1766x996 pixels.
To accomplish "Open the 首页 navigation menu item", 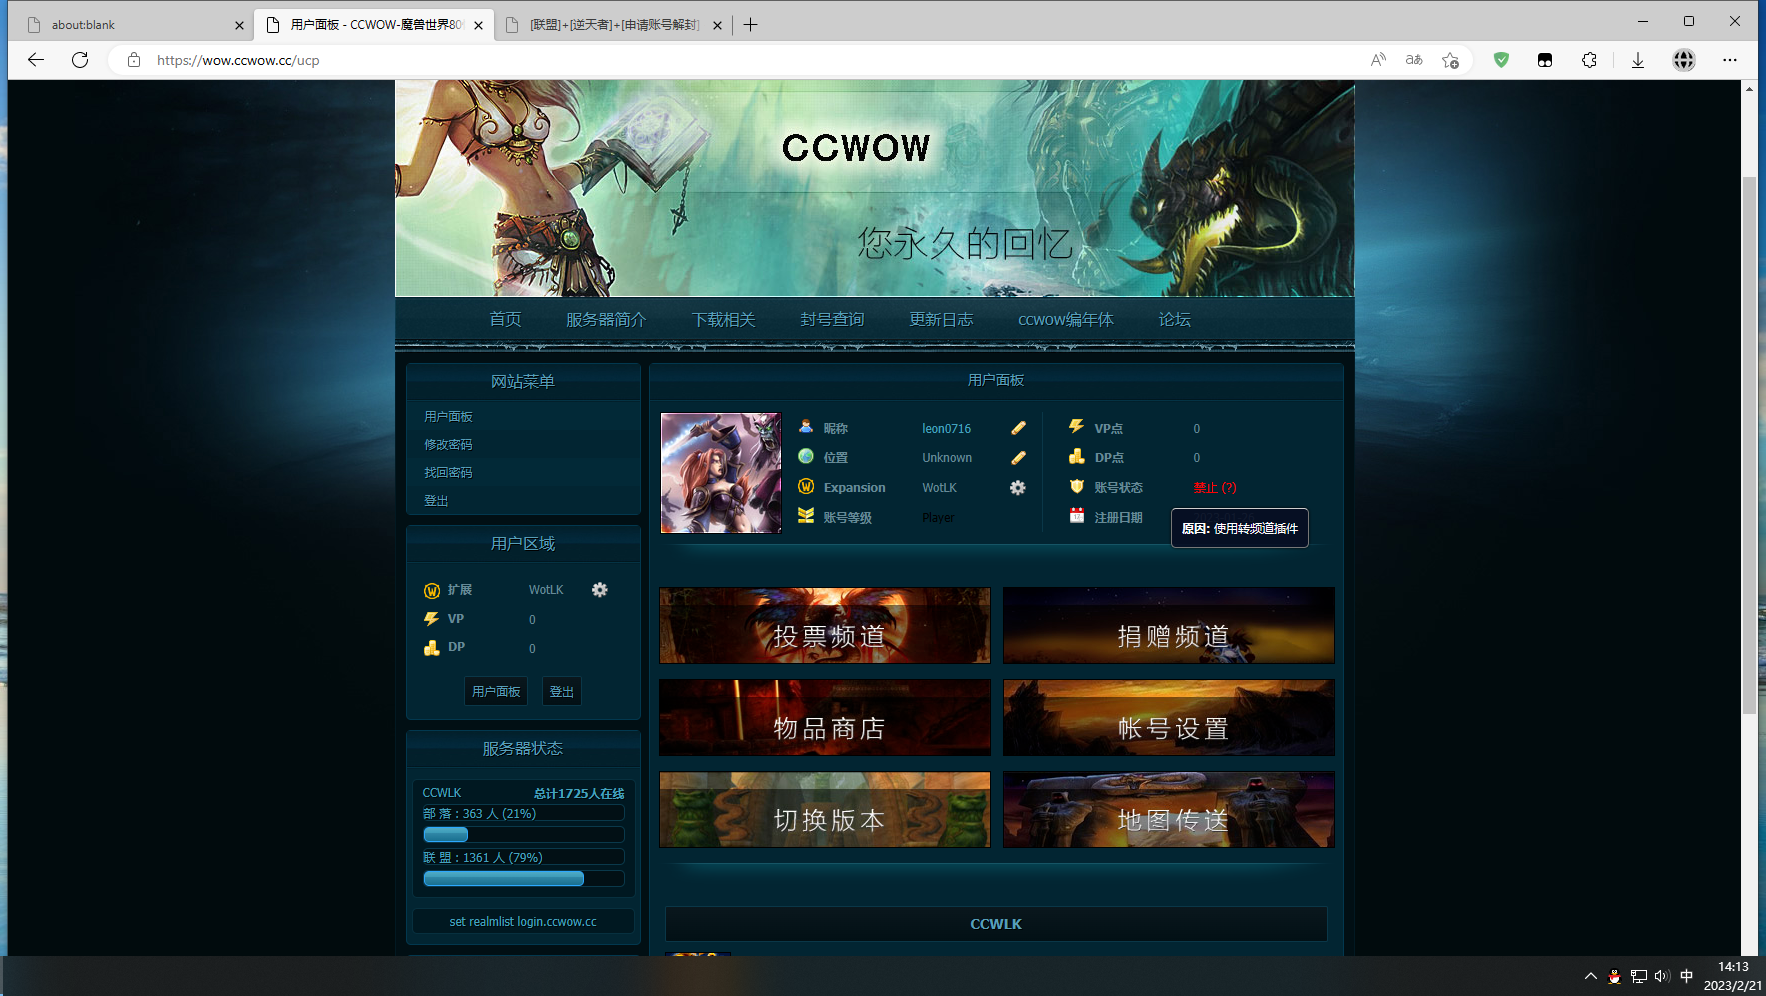I will pyautogui.click(x=505, y=320).
